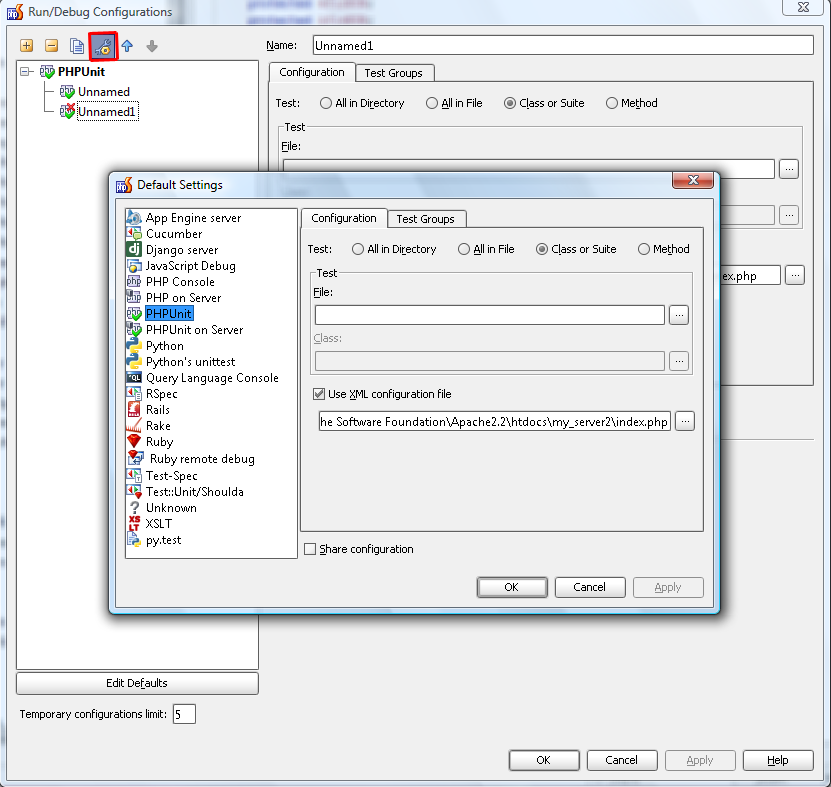
Task: Select PHPUnit entry in defaults list
Action: (x=169, y=314)
